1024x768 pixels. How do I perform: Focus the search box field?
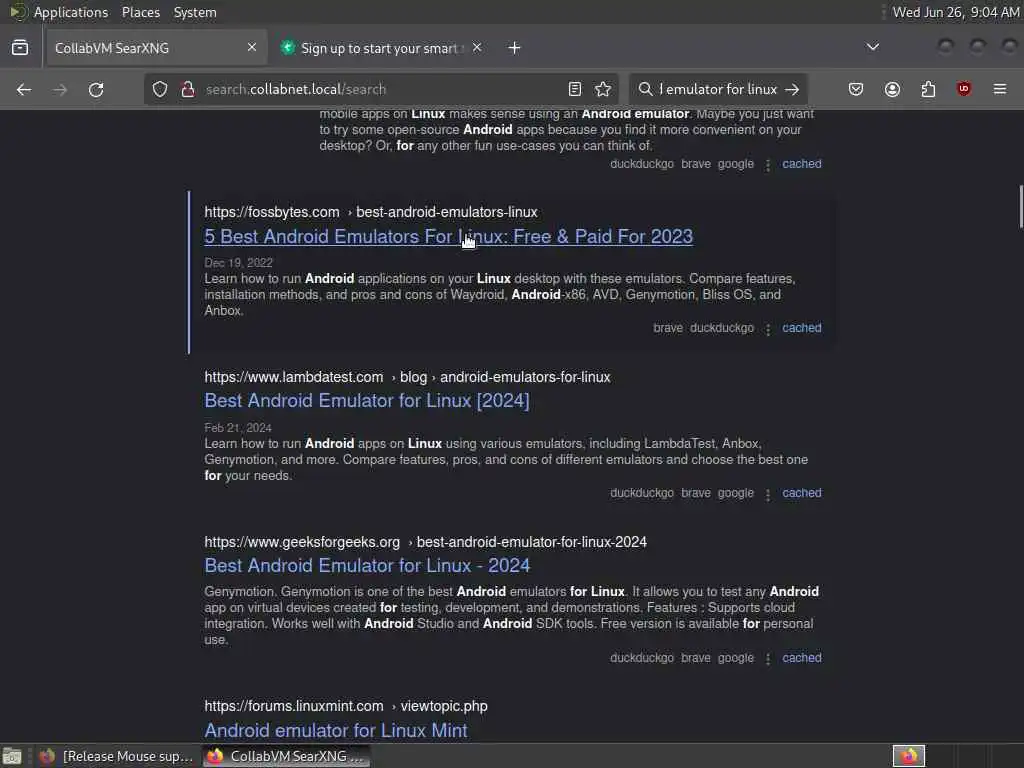point(717,89)
